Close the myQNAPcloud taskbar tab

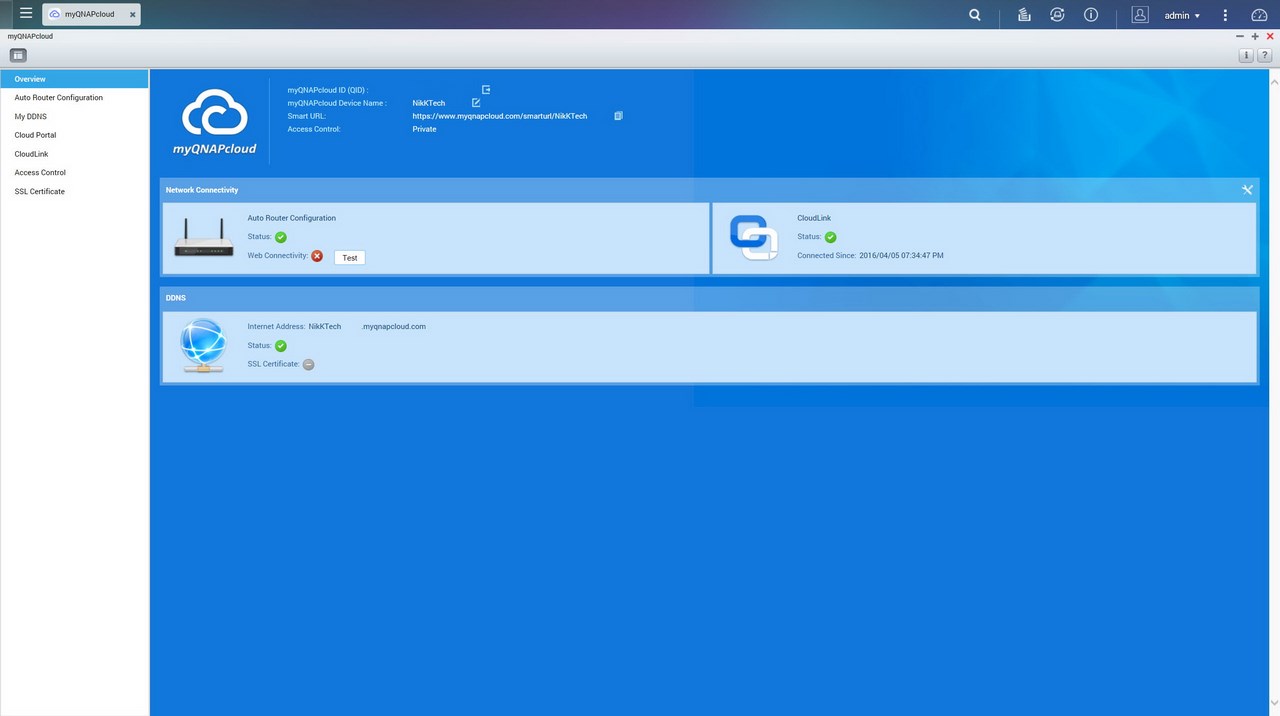132,15
